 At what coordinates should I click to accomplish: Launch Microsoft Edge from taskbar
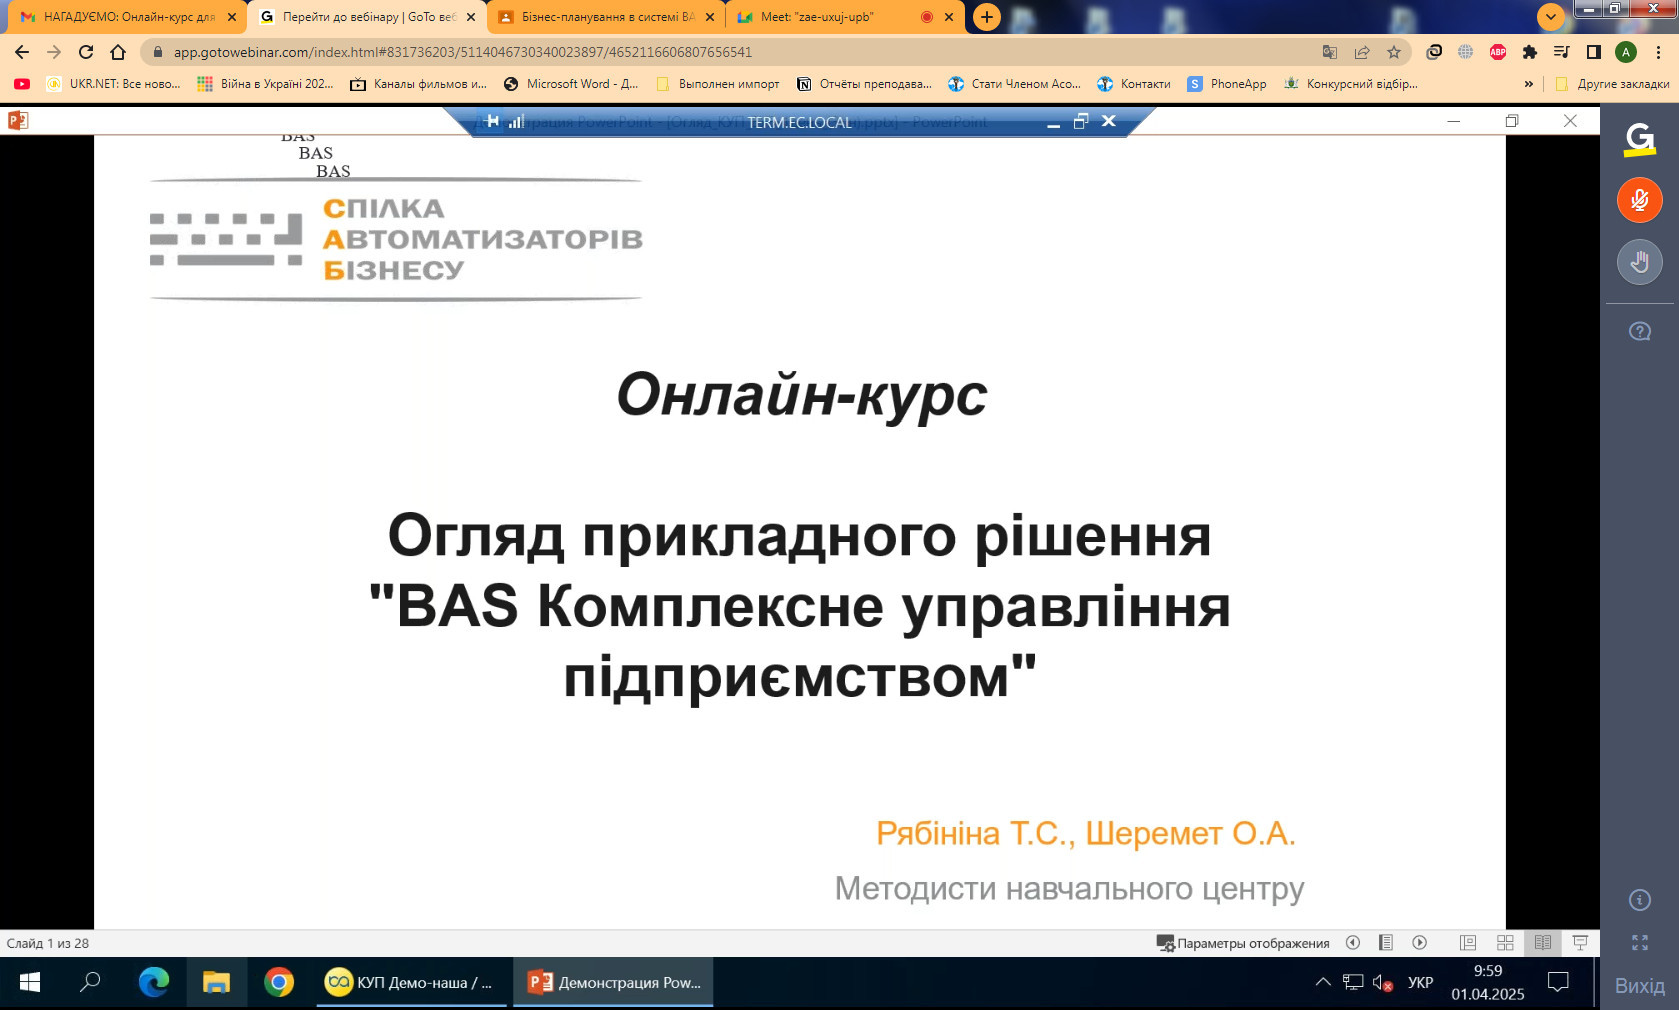coord(153,983)
